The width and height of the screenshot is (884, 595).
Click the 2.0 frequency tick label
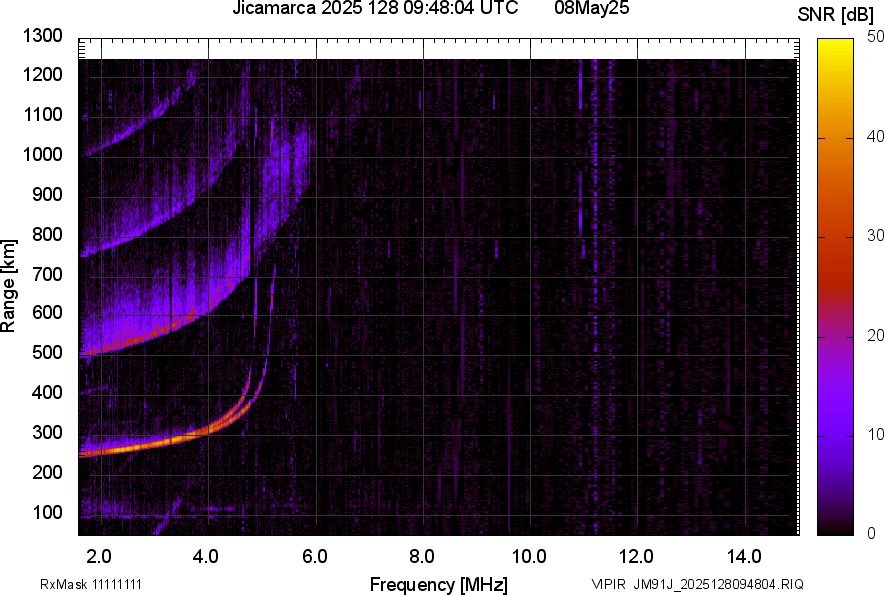100,555
